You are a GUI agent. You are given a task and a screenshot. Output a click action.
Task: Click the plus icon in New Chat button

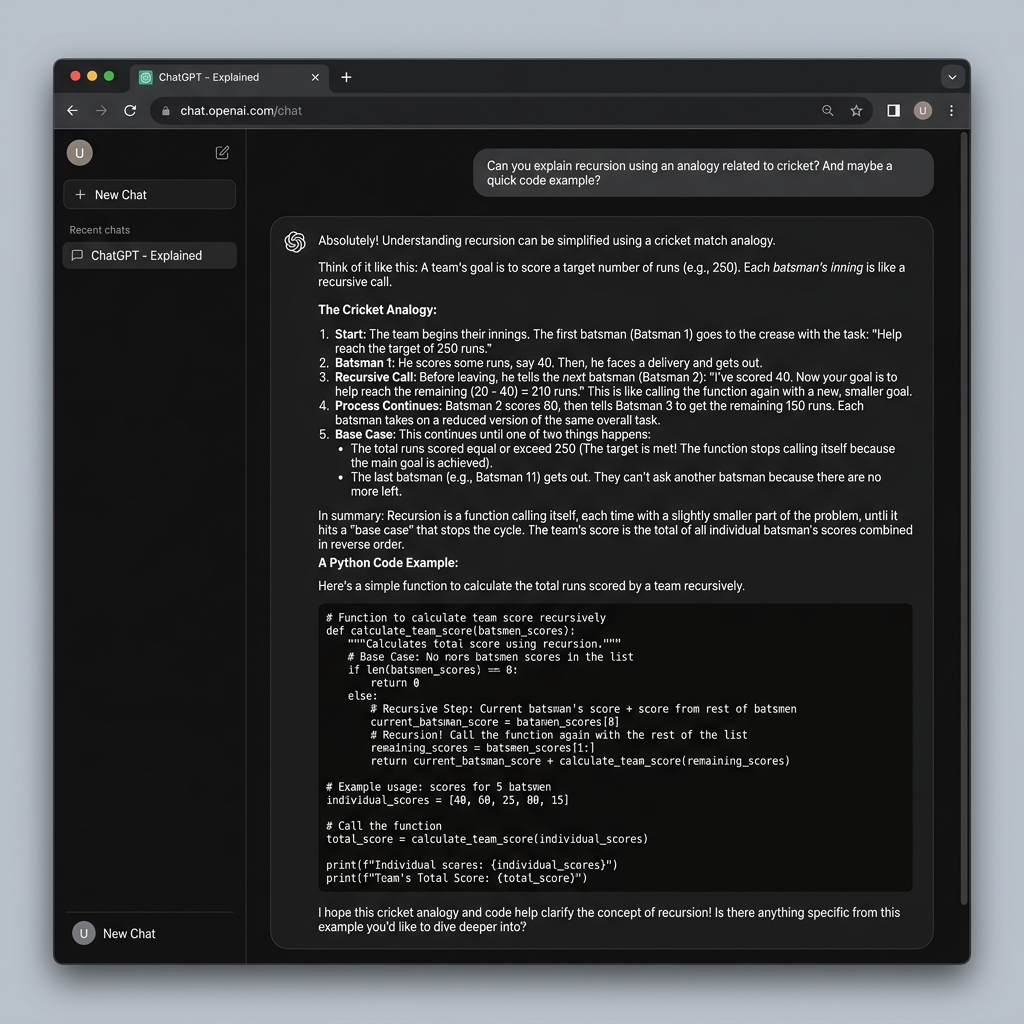80,195
